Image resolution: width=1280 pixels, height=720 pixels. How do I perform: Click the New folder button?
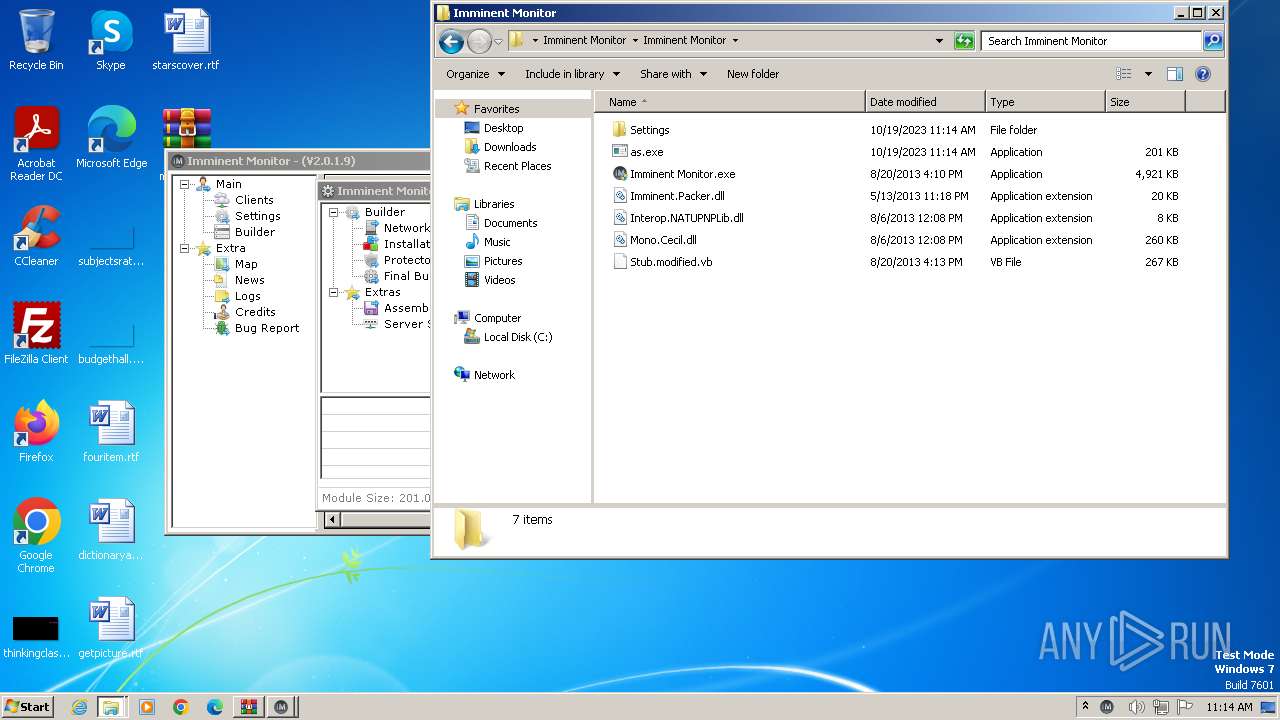(753, 74)
